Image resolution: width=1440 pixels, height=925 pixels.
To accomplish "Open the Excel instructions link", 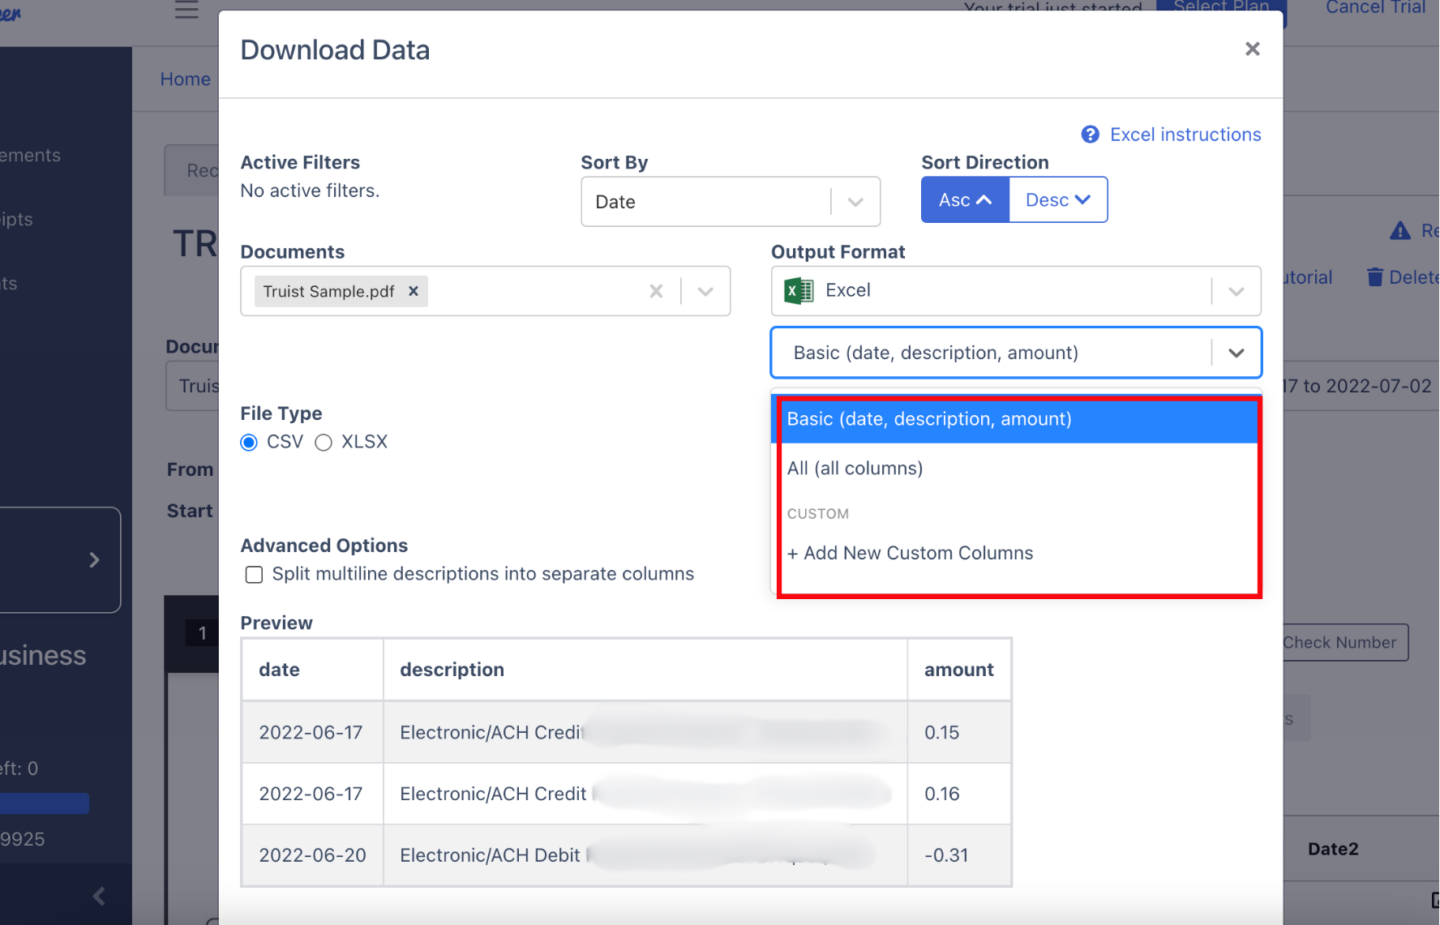I will click(x=1185, y=134).
